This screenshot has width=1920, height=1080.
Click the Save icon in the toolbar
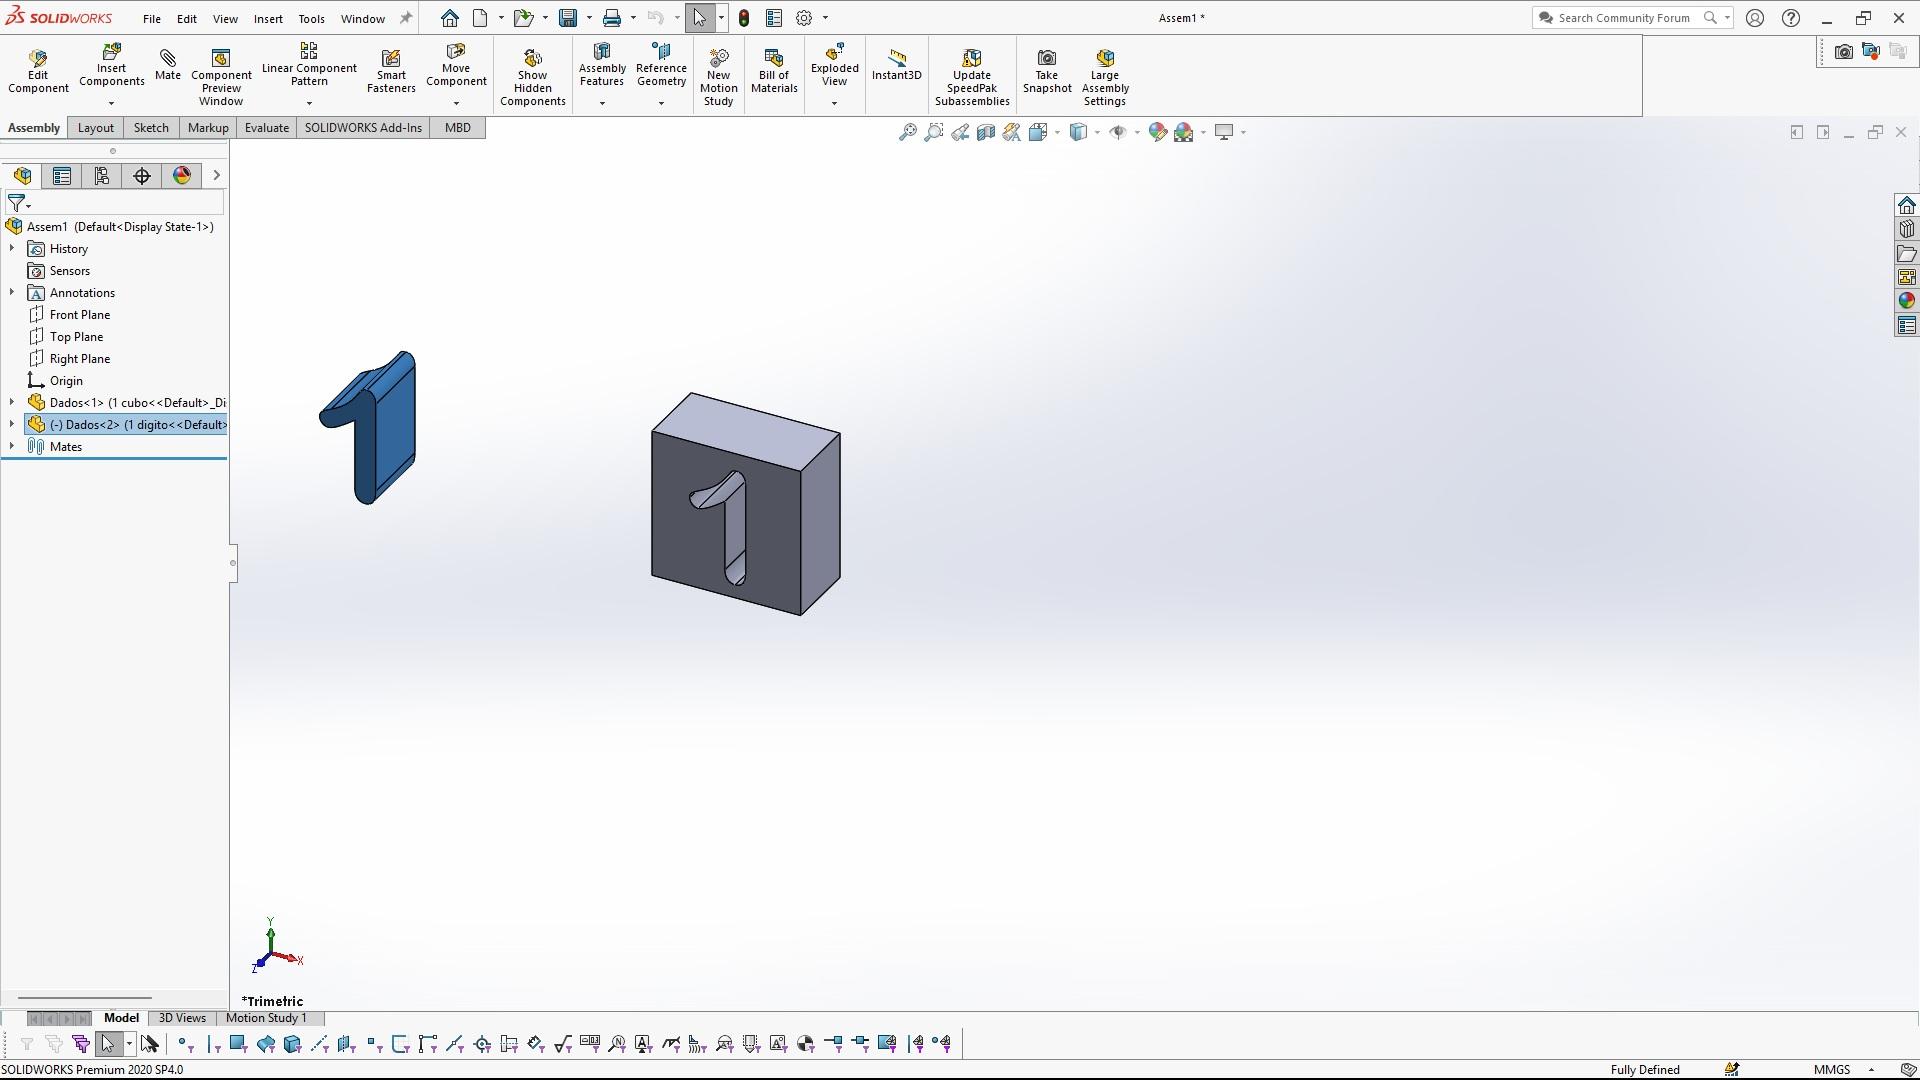click(568, 18)
